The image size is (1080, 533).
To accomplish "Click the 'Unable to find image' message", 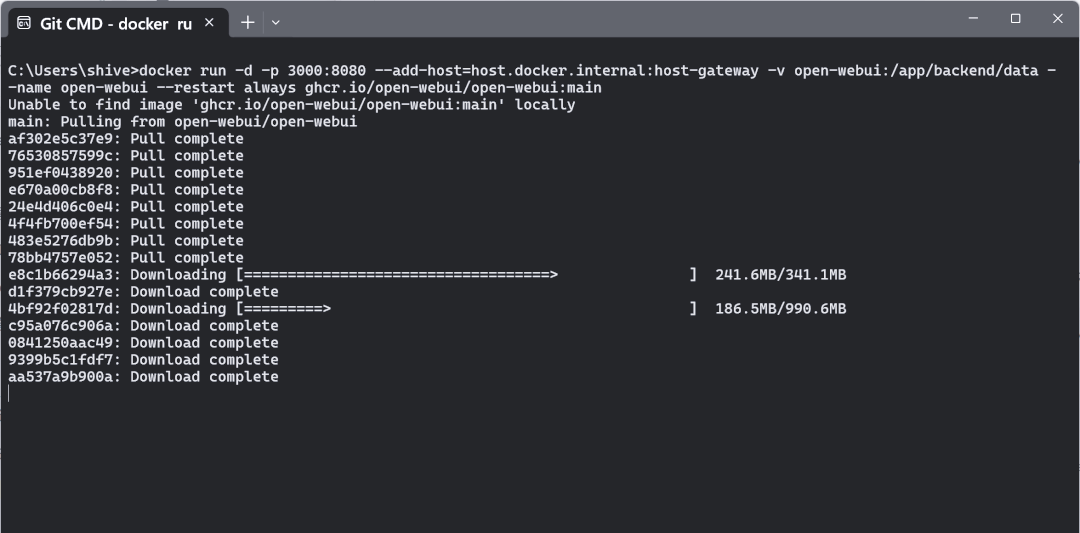I will (x=291, y=105).
